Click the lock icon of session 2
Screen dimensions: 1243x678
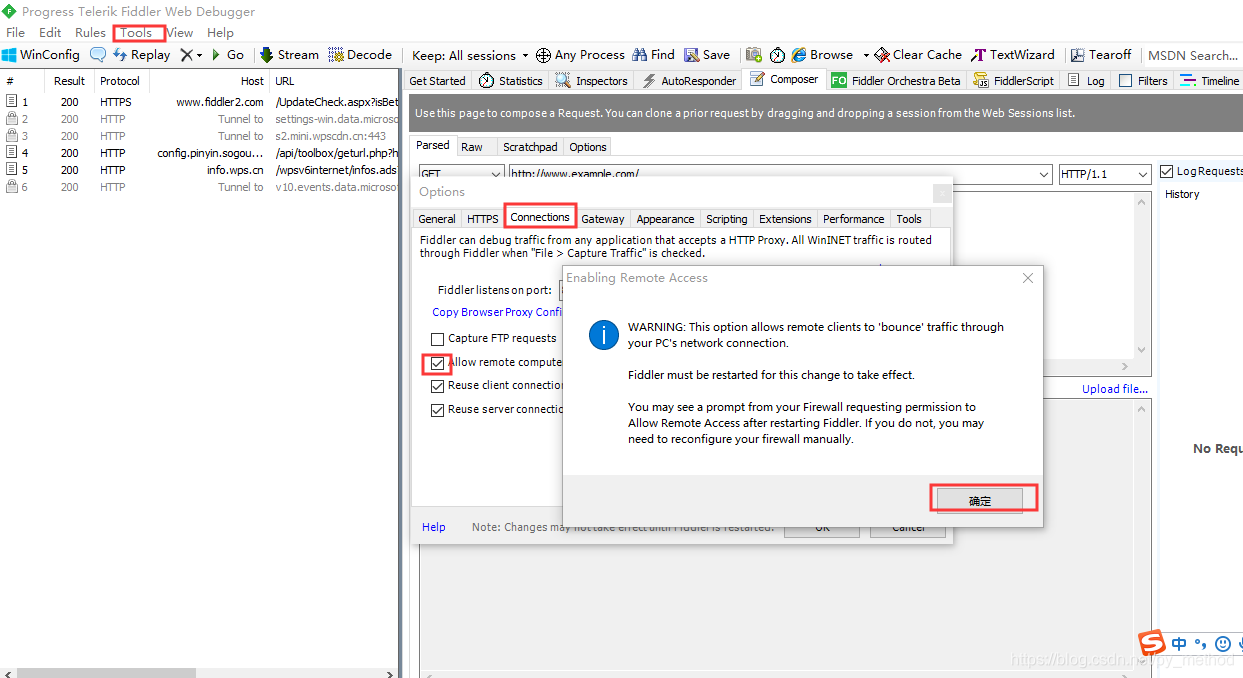(x=12, y=119)
